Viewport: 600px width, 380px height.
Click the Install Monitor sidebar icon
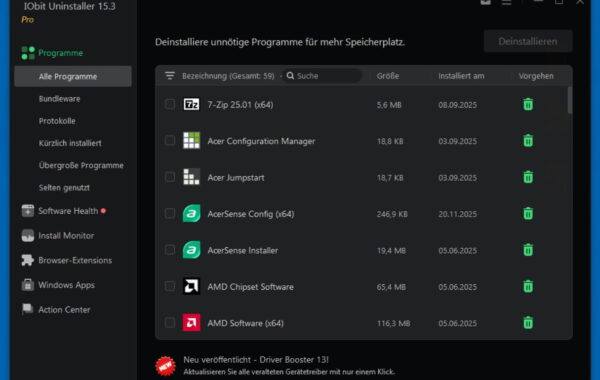(x=28, y=235)
